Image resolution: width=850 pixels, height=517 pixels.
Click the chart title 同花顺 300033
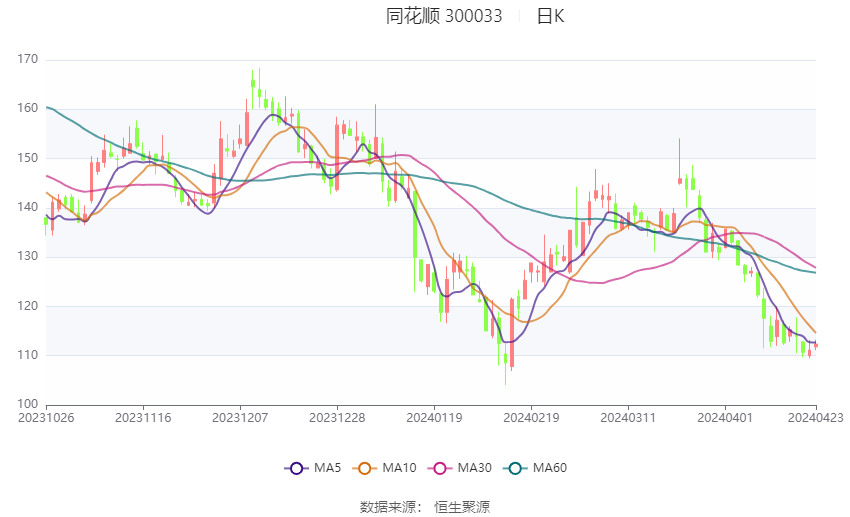coord(444,16)
